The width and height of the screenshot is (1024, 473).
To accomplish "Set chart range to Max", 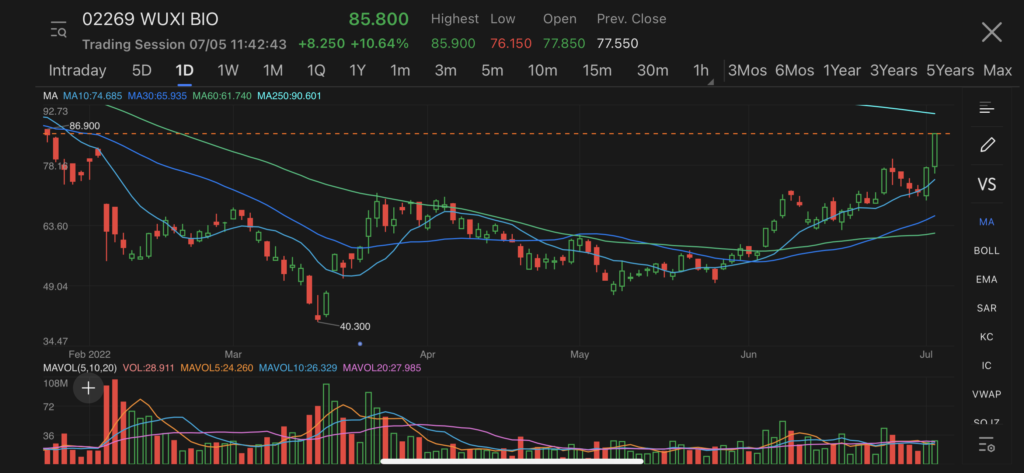I will point(997,71).
